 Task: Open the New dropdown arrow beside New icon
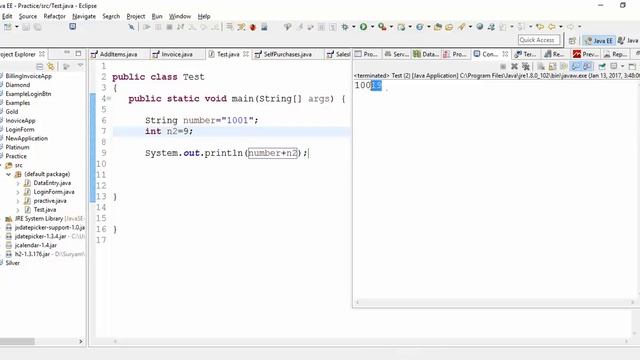17,27
